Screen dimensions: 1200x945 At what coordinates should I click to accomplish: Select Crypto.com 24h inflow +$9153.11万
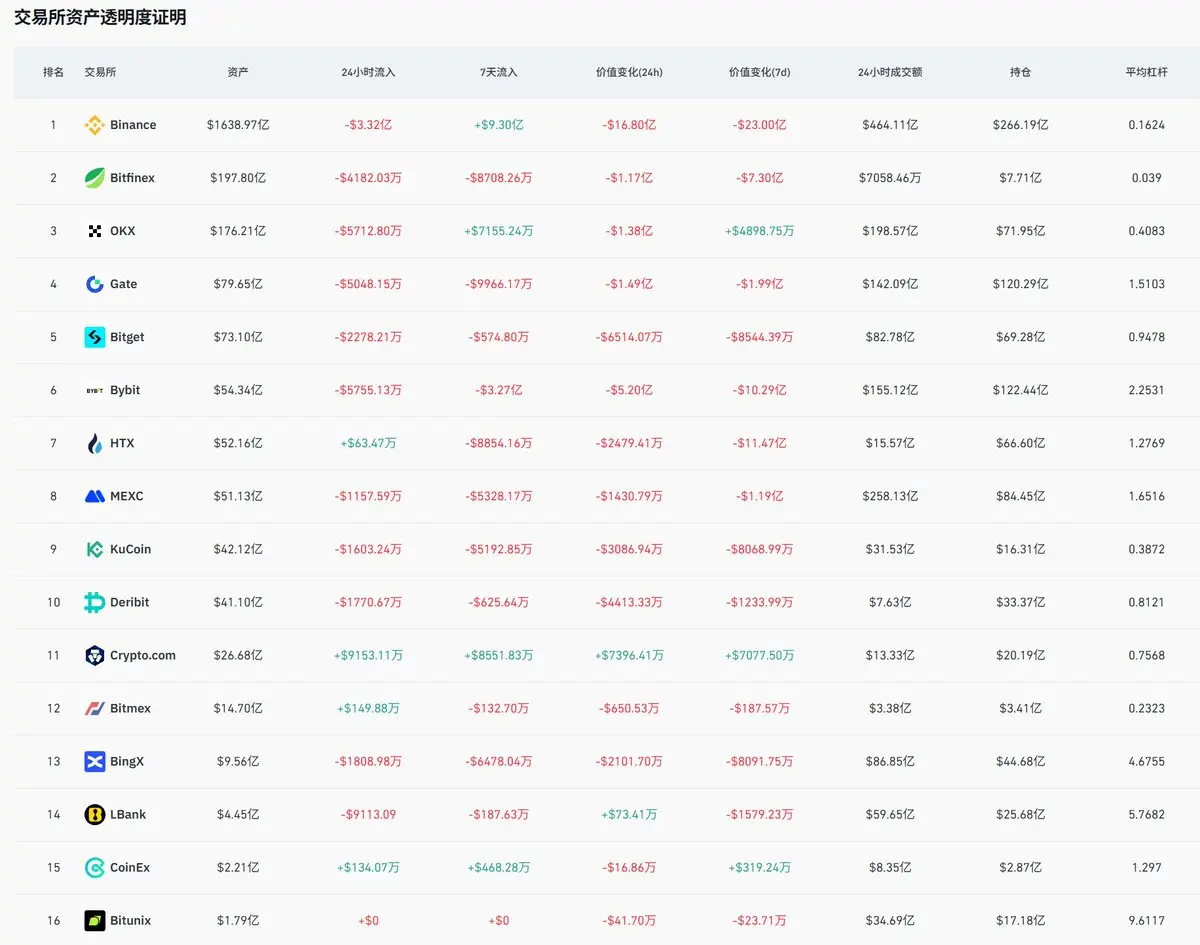[x=368, y=655]
